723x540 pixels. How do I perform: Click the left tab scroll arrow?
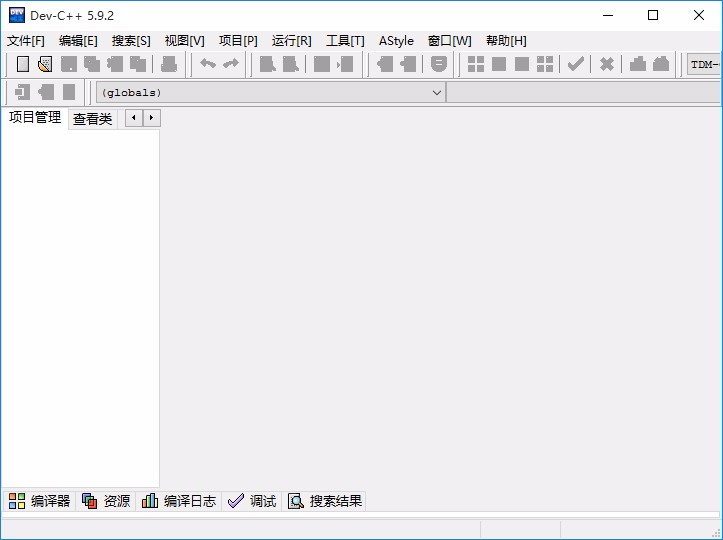(134, 118)
